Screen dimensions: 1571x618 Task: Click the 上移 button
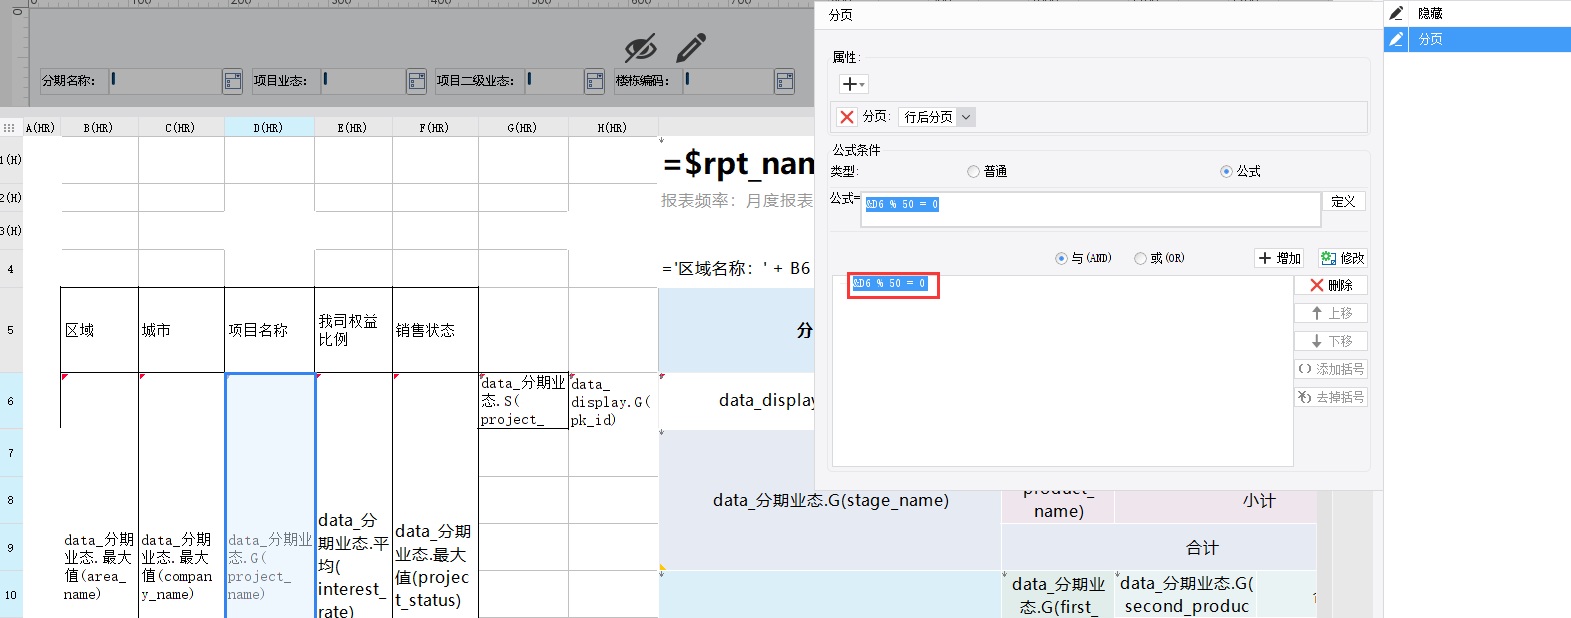pyautogui.click(x=1331, y=313)
